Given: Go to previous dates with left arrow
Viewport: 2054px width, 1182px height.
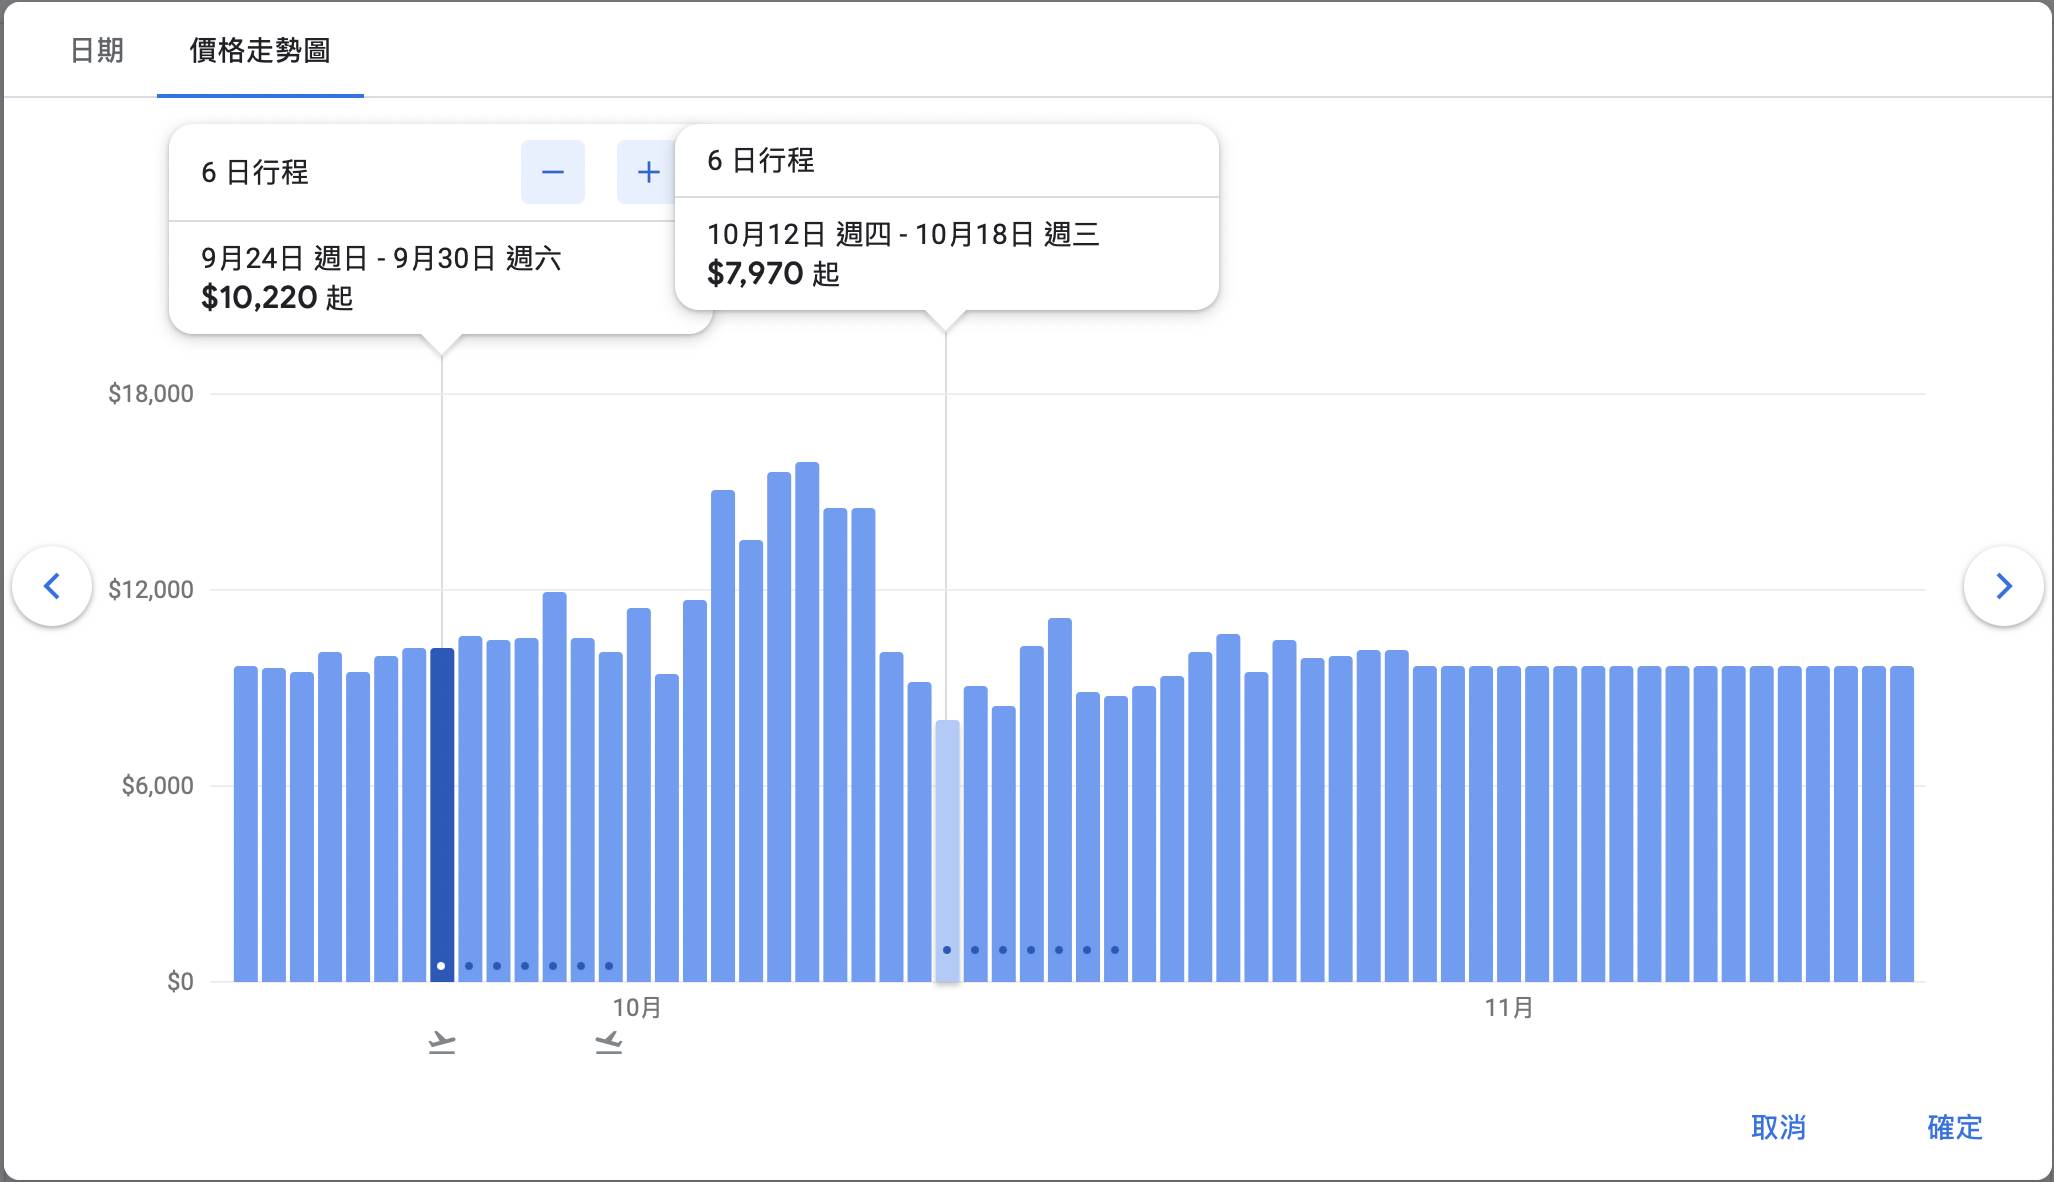Looking at the screenshot, I should (x=52, y=586).
